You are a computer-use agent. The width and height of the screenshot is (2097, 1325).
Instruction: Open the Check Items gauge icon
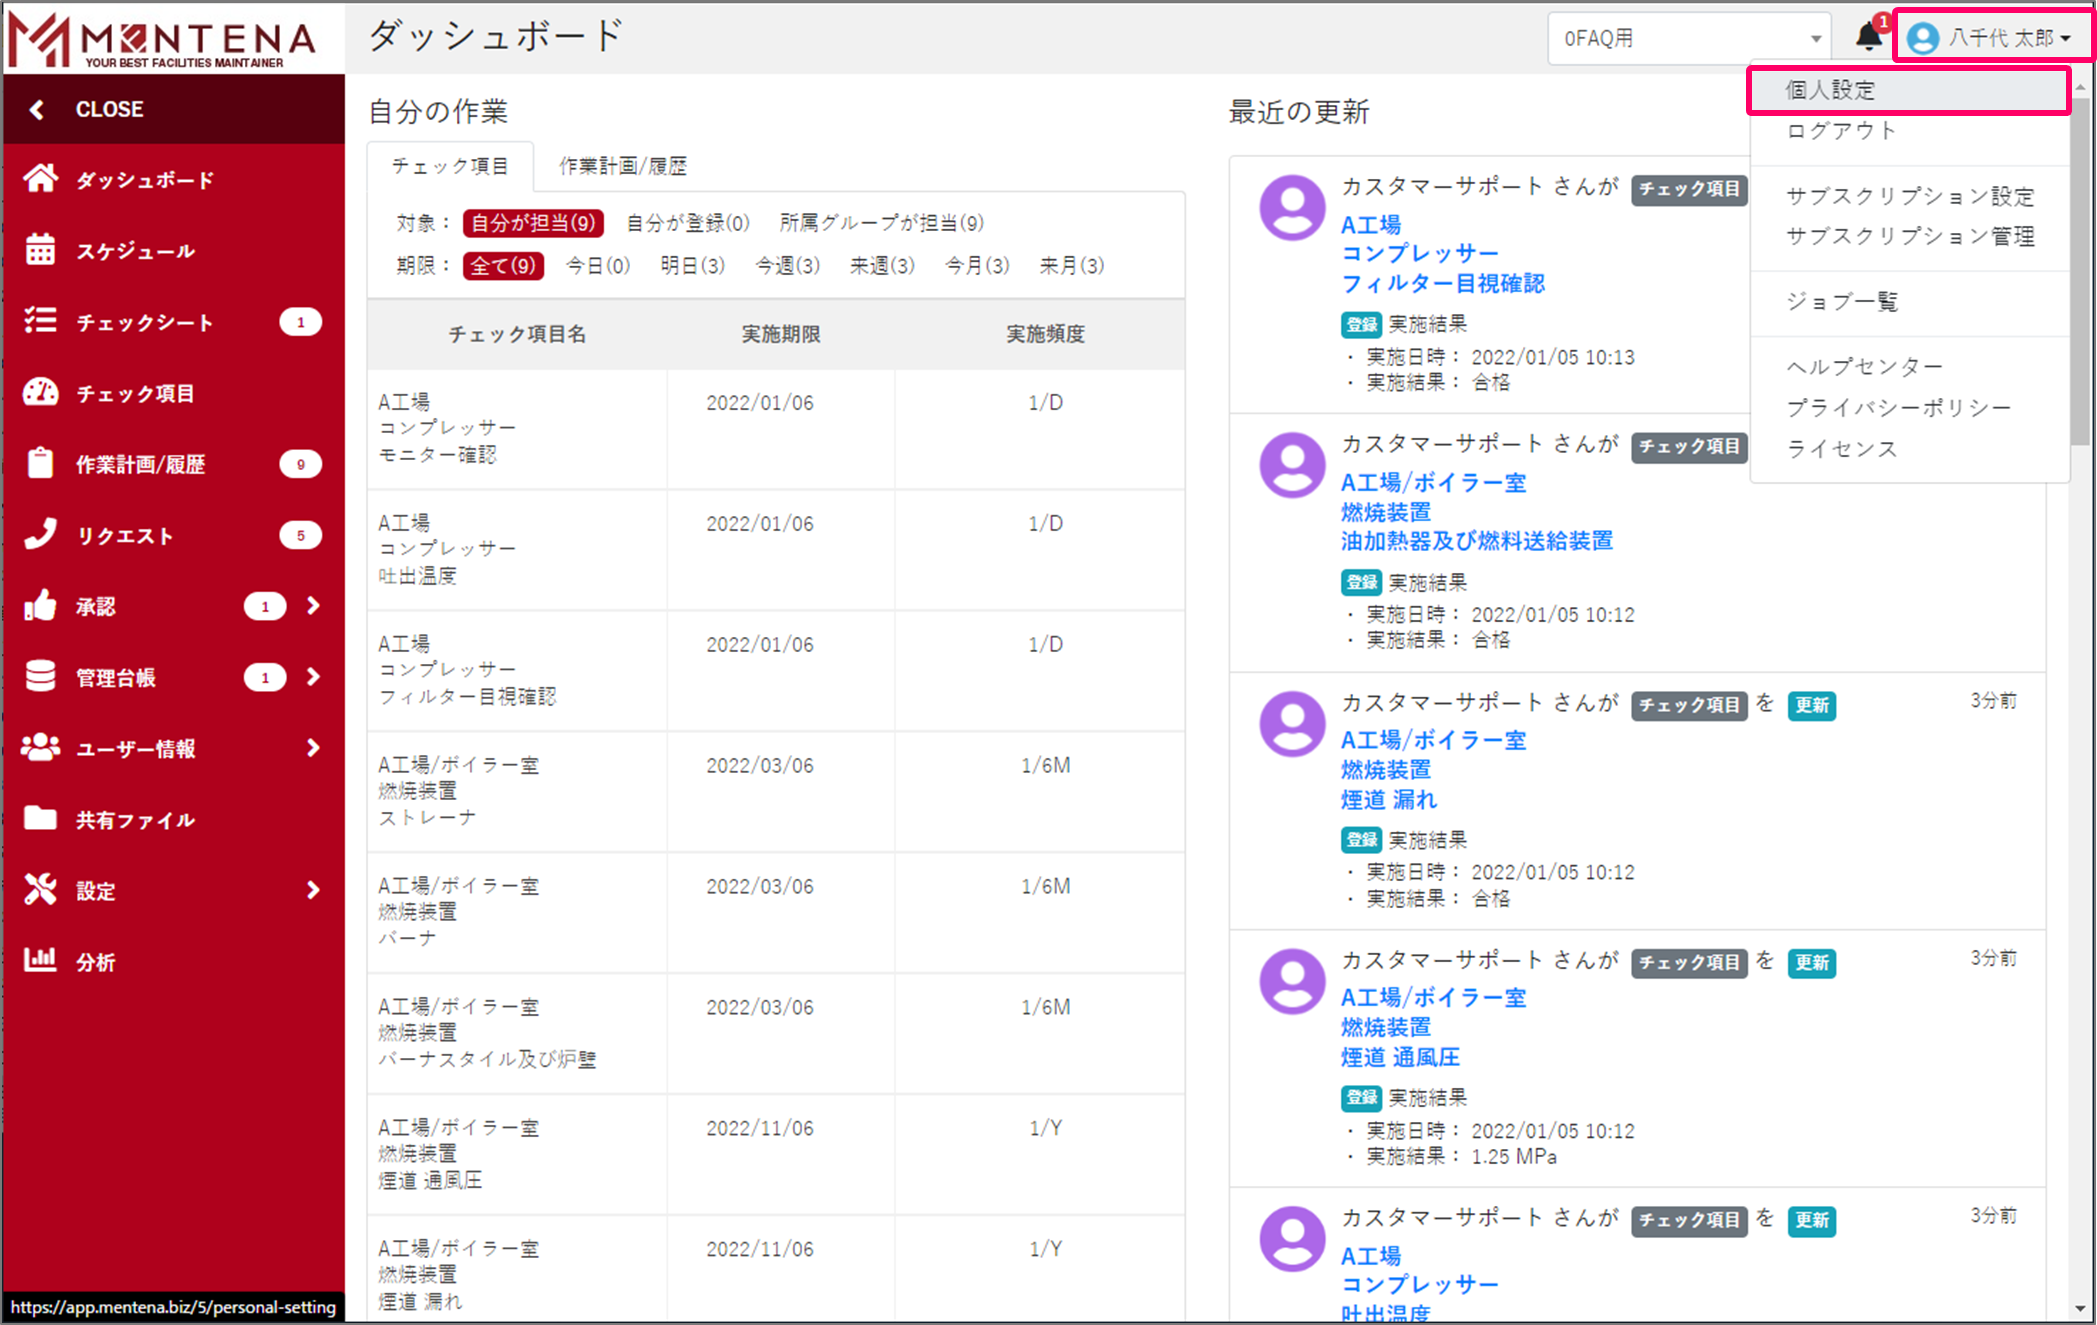pyautogui.click(x=41, y=392)
